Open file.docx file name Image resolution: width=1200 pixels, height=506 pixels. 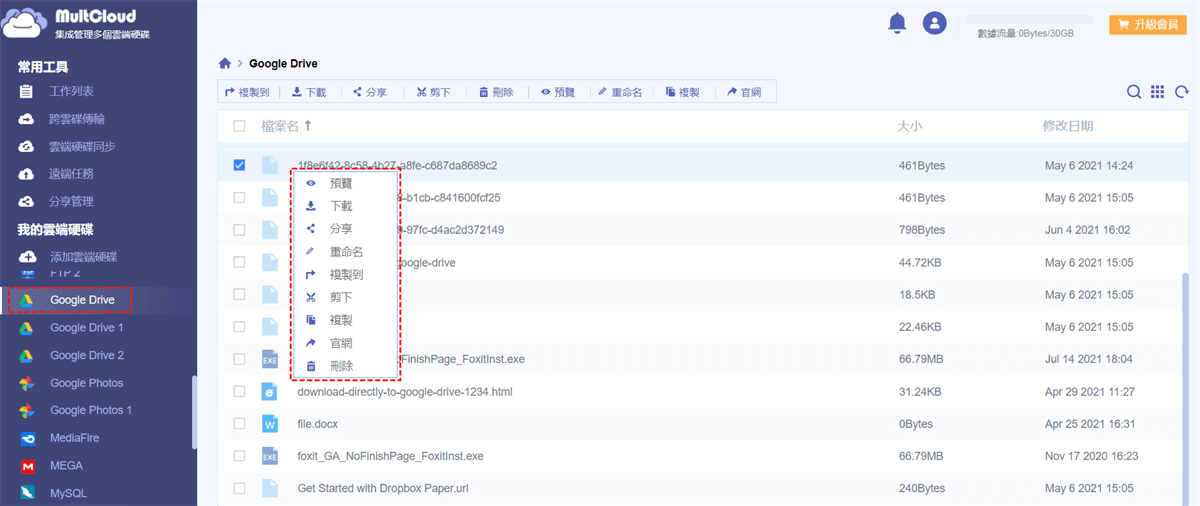(x=318, y=424)
